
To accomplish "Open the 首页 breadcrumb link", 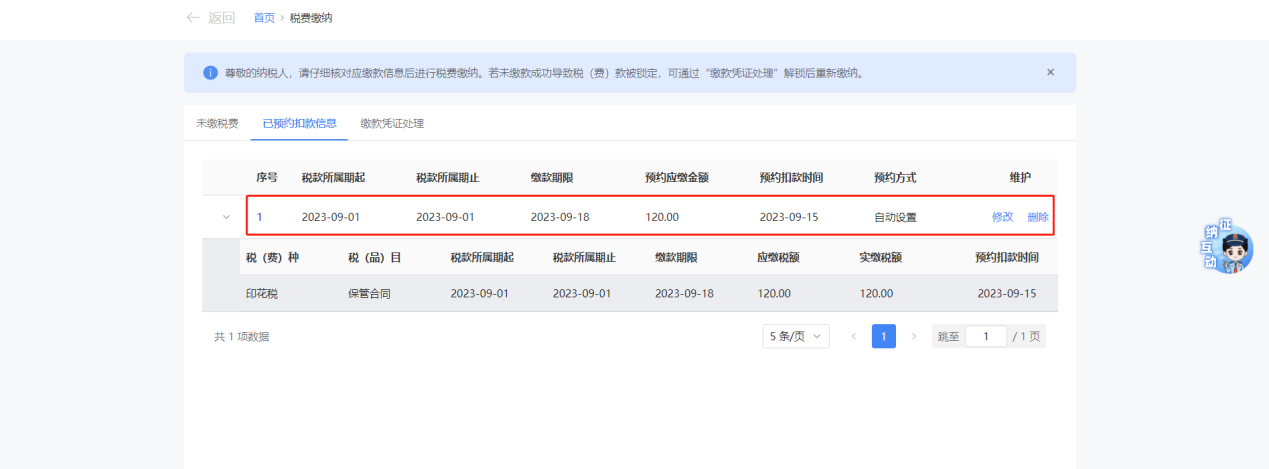I will point(264,18).
